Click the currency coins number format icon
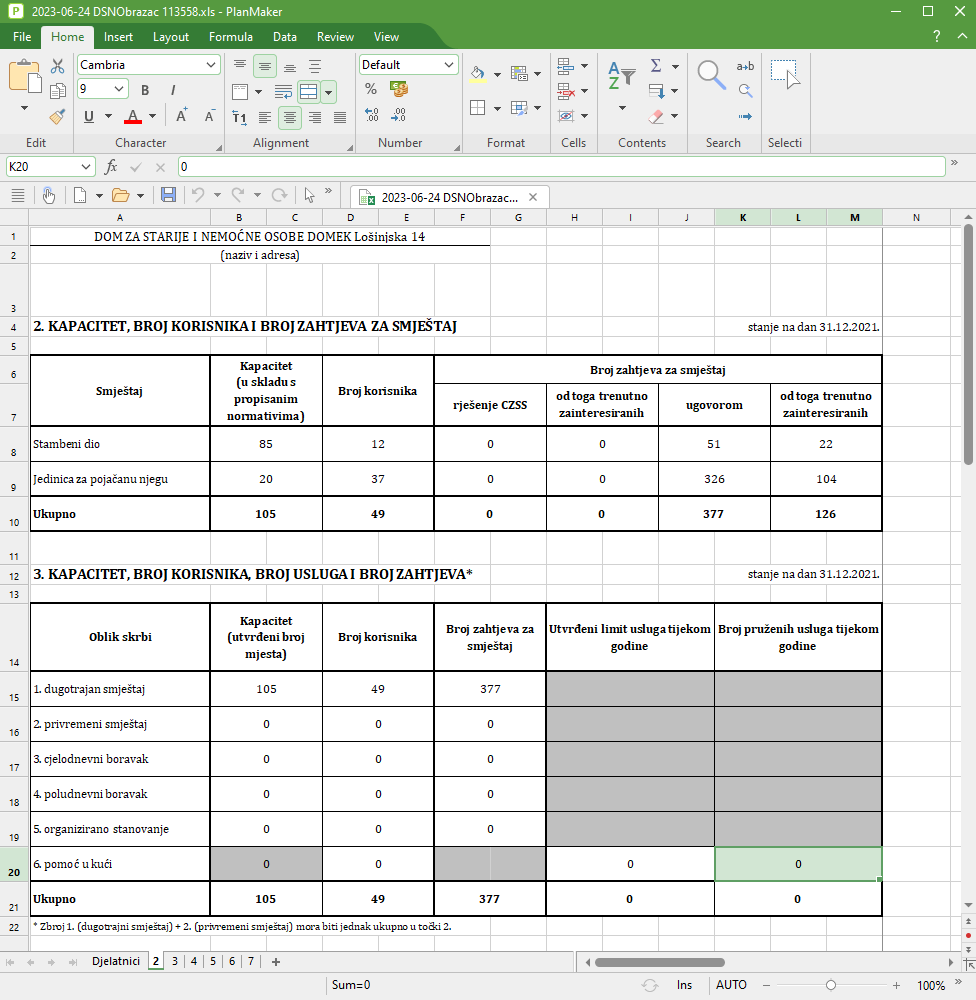Viewport: 976px width, 1000px height. tap(399, 90)
